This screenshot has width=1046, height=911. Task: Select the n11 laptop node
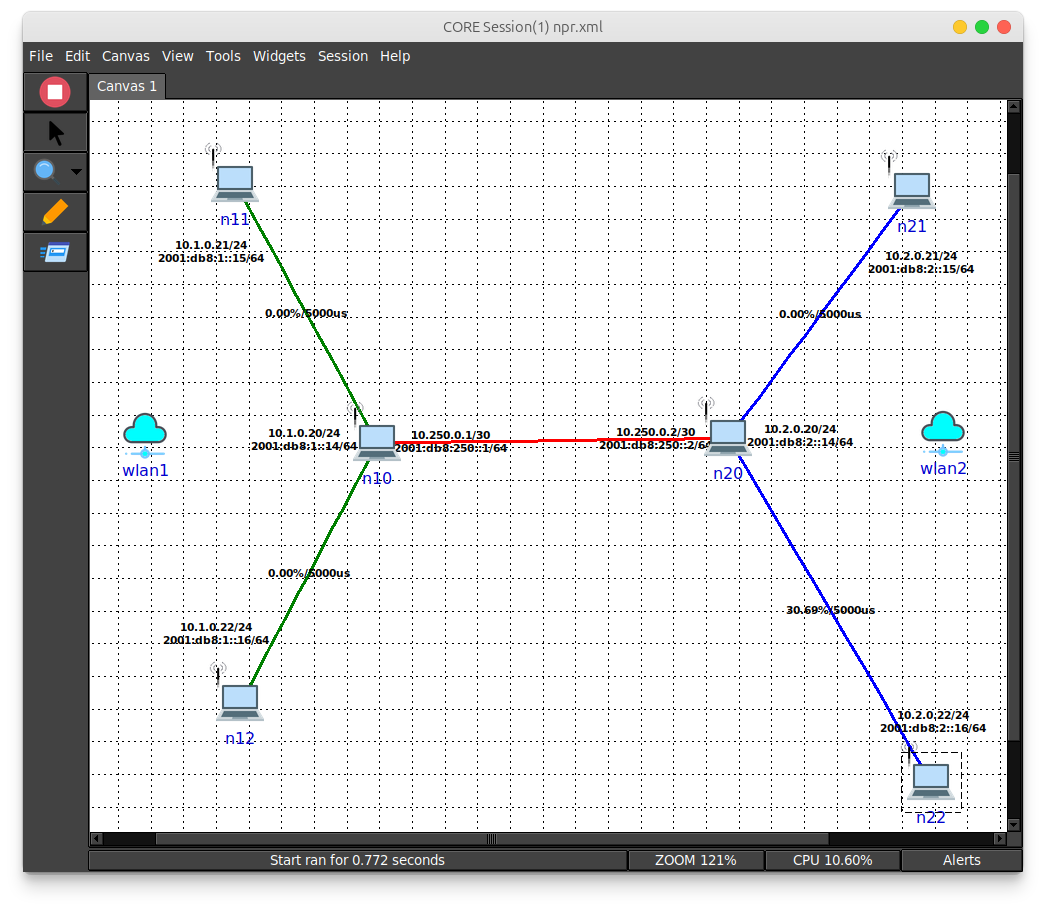point(235,183)
